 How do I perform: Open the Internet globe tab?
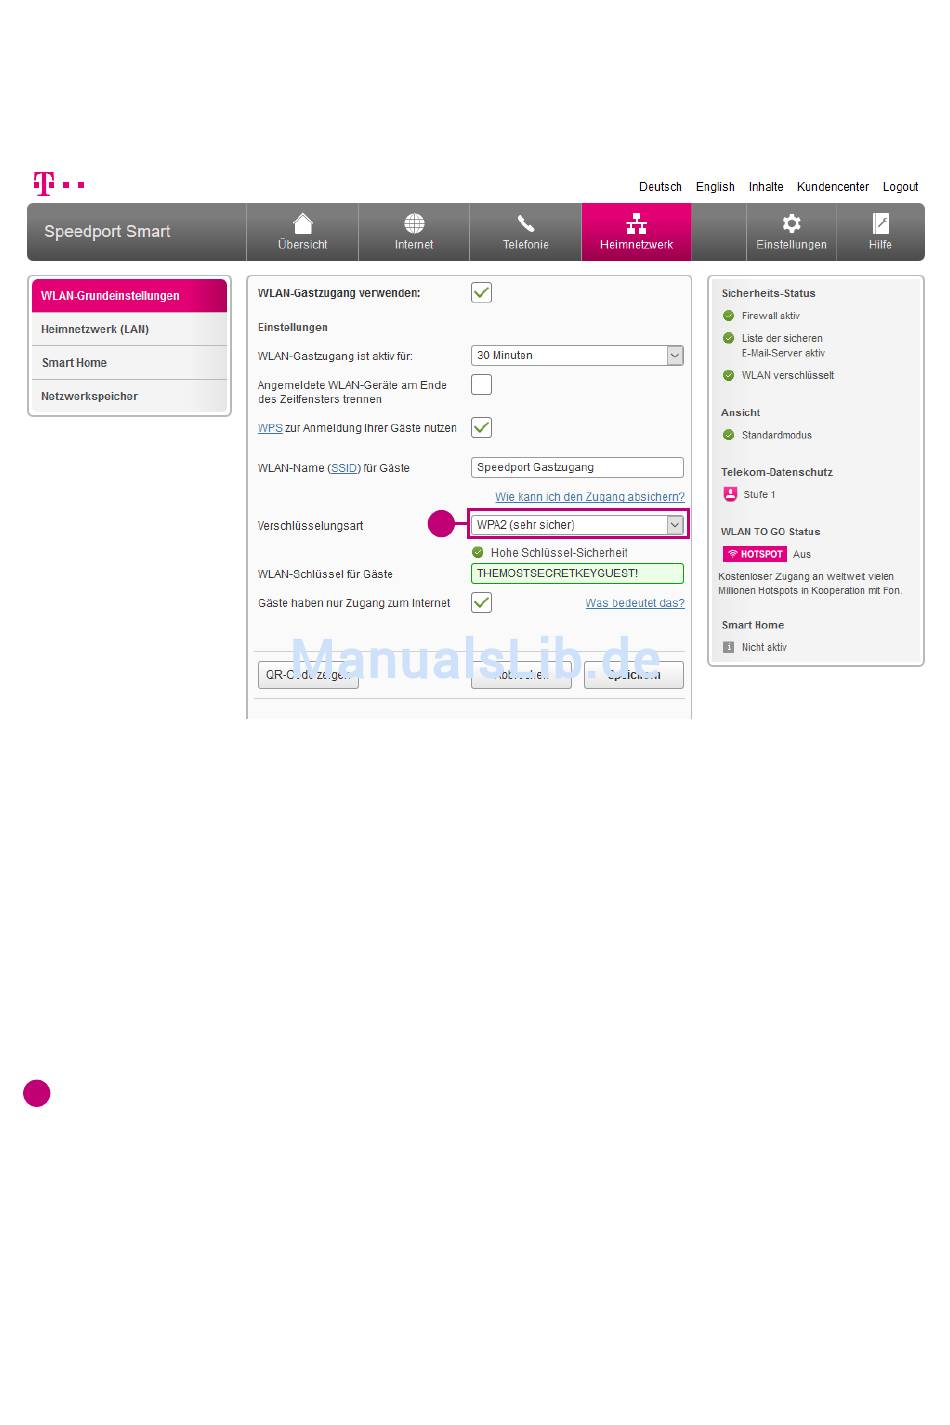click(414, 232)
